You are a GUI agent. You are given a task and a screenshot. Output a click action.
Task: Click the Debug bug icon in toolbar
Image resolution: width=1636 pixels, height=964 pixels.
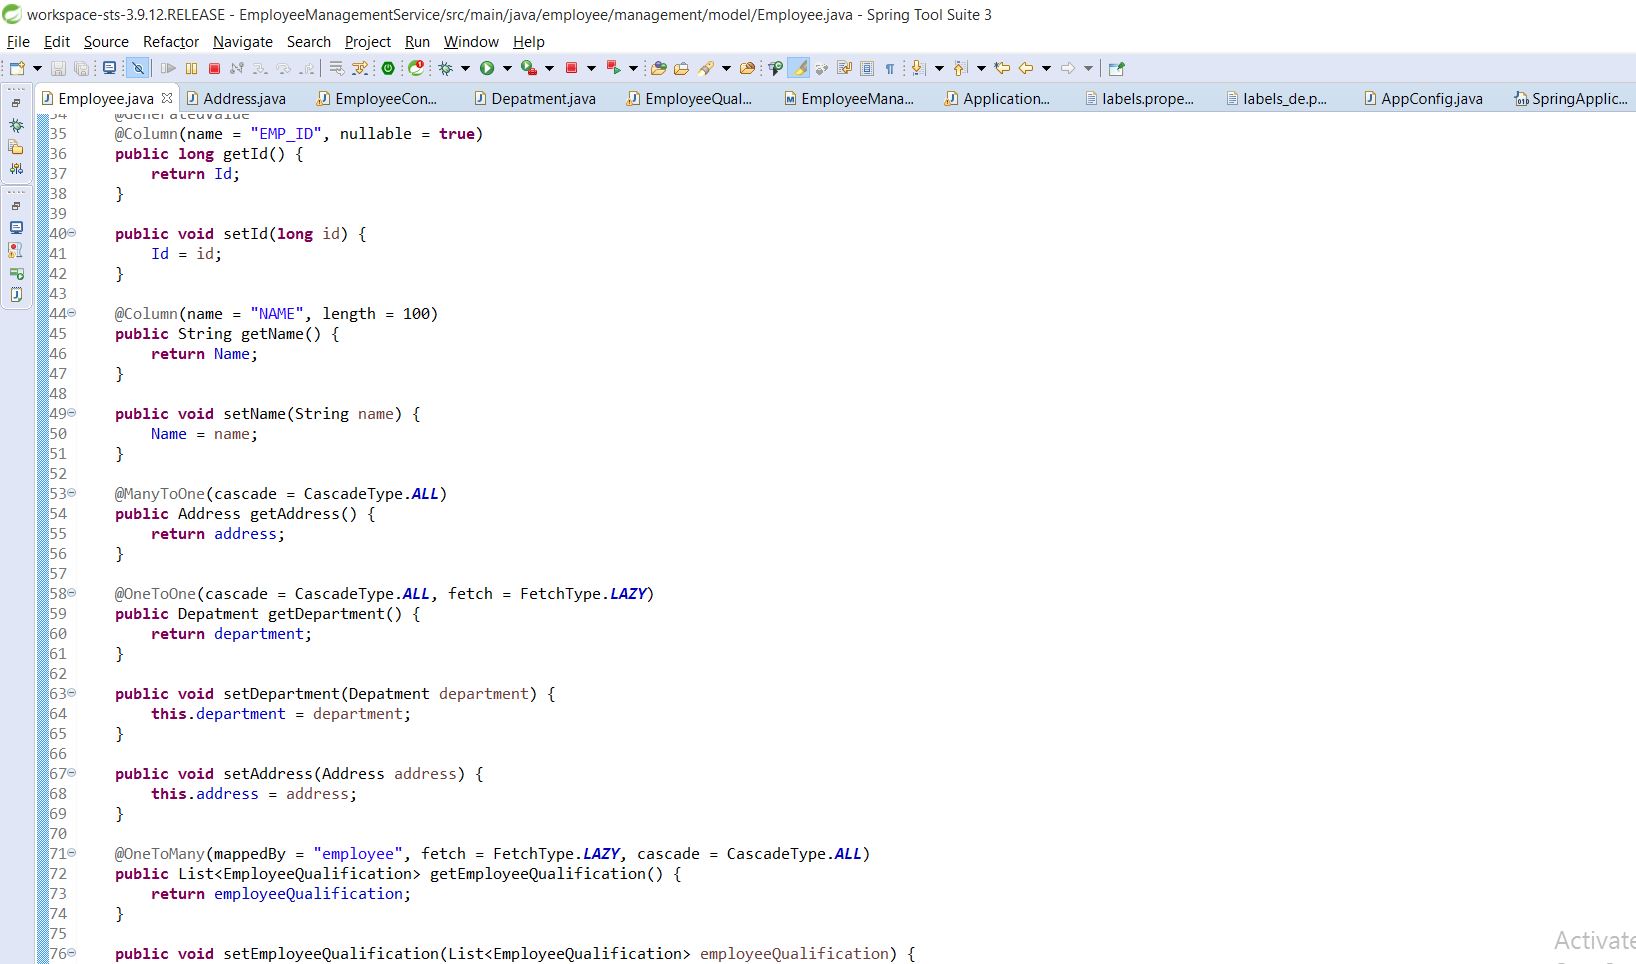[x=446, y=68]
